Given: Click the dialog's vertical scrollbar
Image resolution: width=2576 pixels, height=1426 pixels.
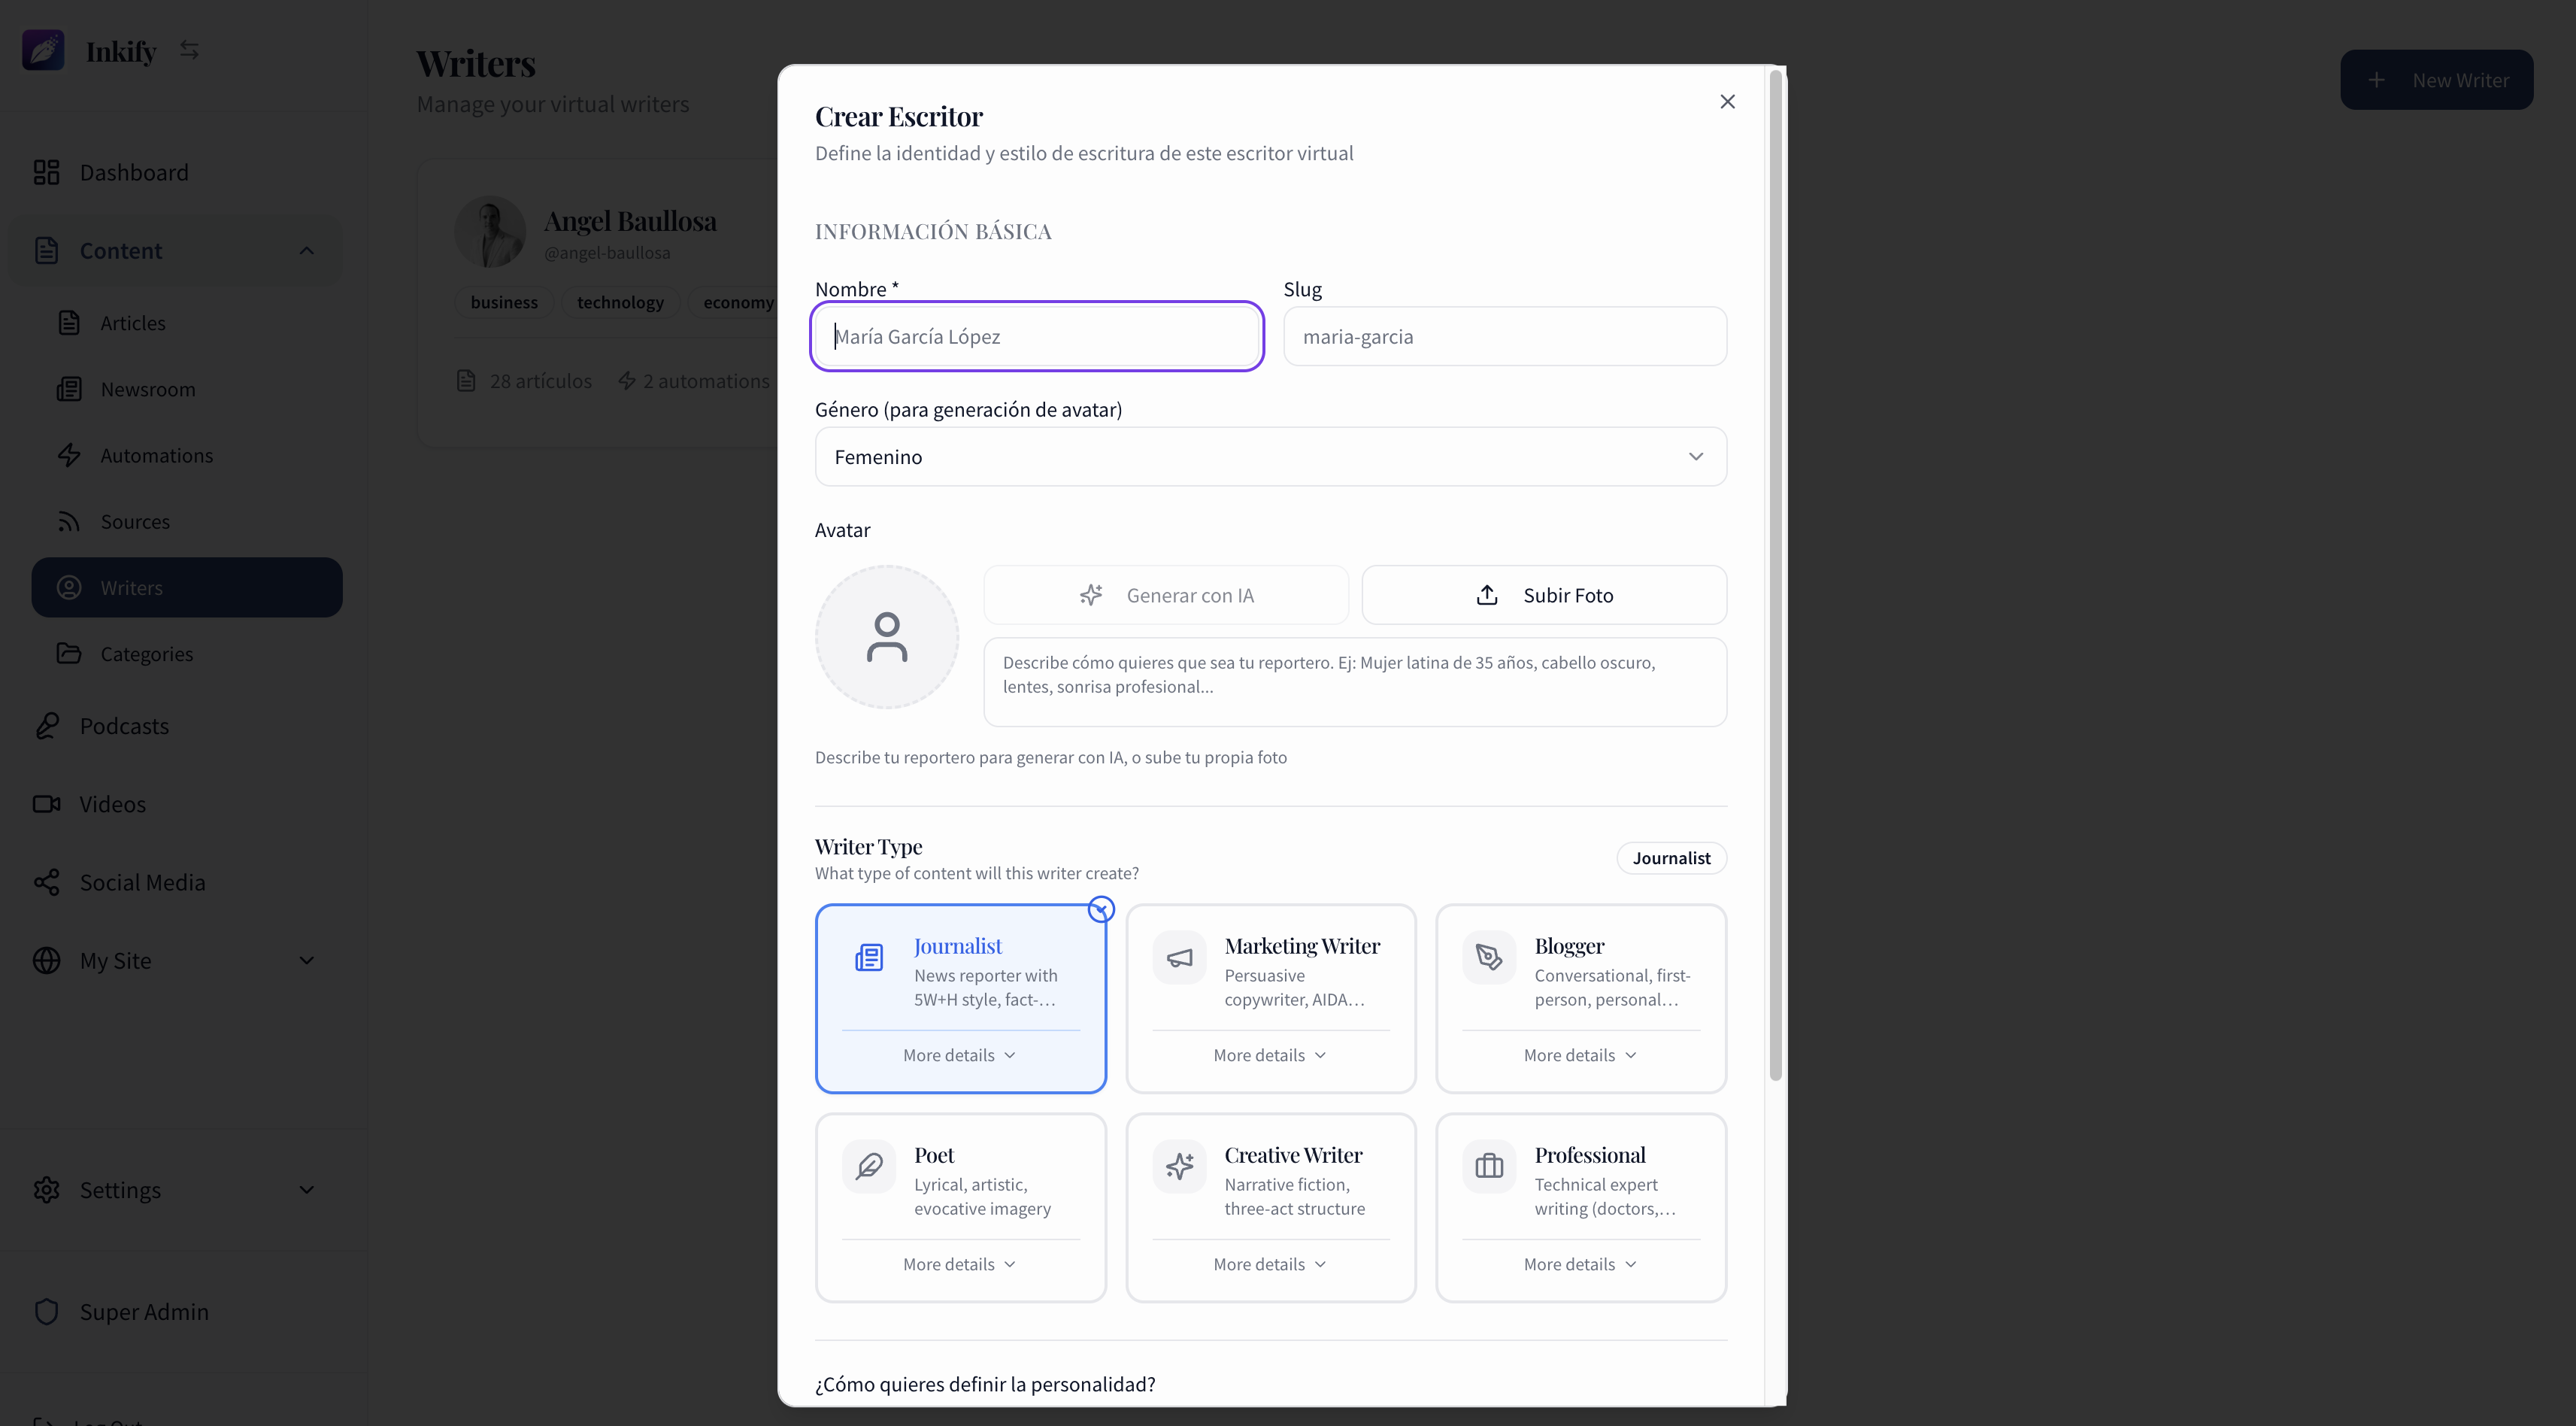Looking at the screenshot, I should click(1775, 575).
